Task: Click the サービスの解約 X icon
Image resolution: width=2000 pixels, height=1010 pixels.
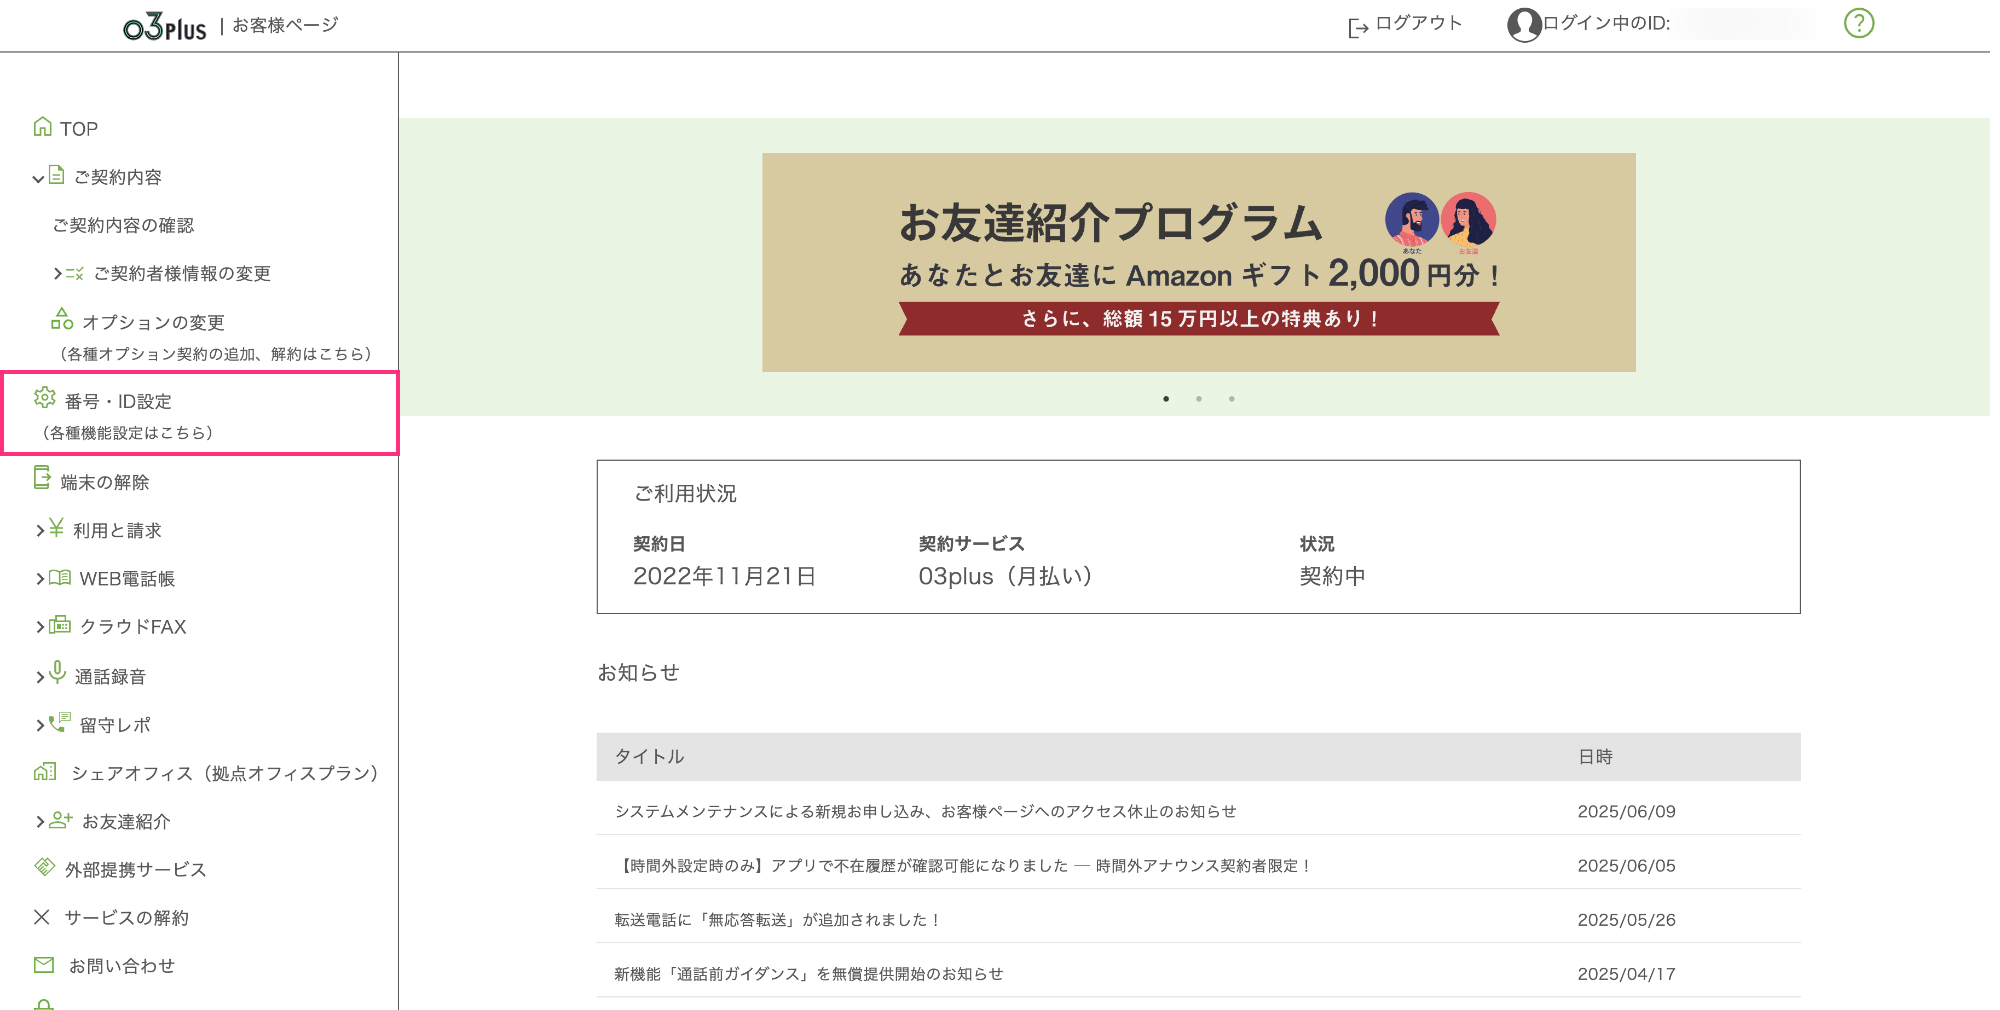Action: (41, 917)
